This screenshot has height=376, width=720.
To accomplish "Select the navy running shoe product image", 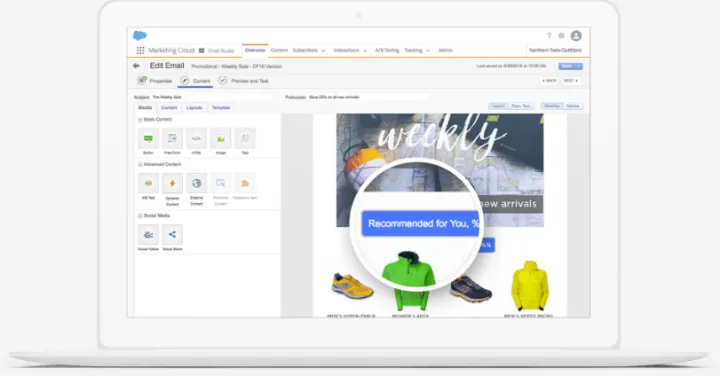I will point(471,288).
